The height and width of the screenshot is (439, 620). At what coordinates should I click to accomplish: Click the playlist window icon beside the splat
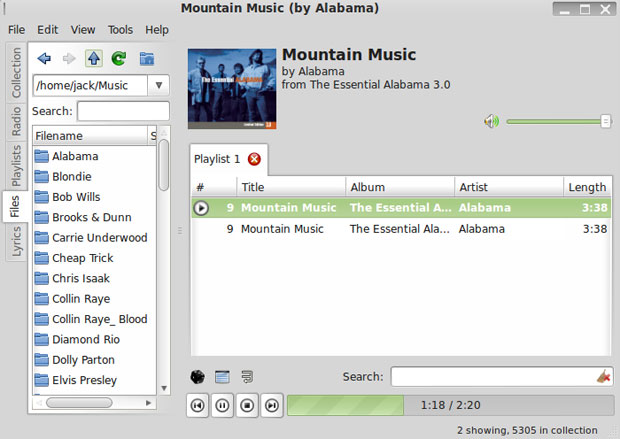pos(222,377)
